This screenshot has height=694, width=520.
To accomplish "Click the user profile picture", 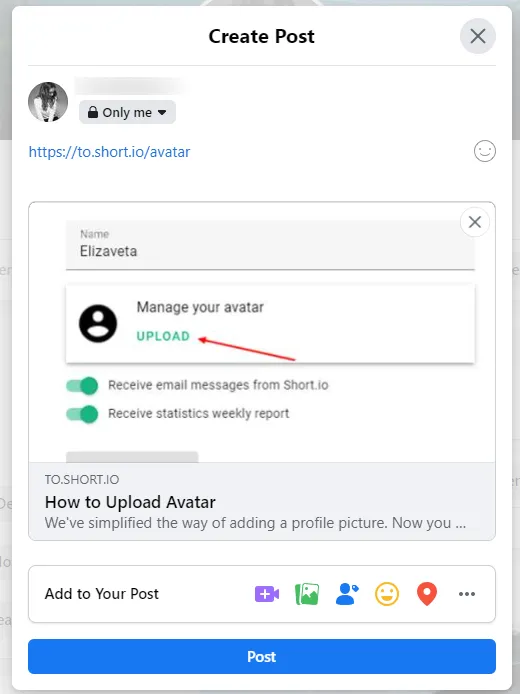I will click(x=48, y=102).
